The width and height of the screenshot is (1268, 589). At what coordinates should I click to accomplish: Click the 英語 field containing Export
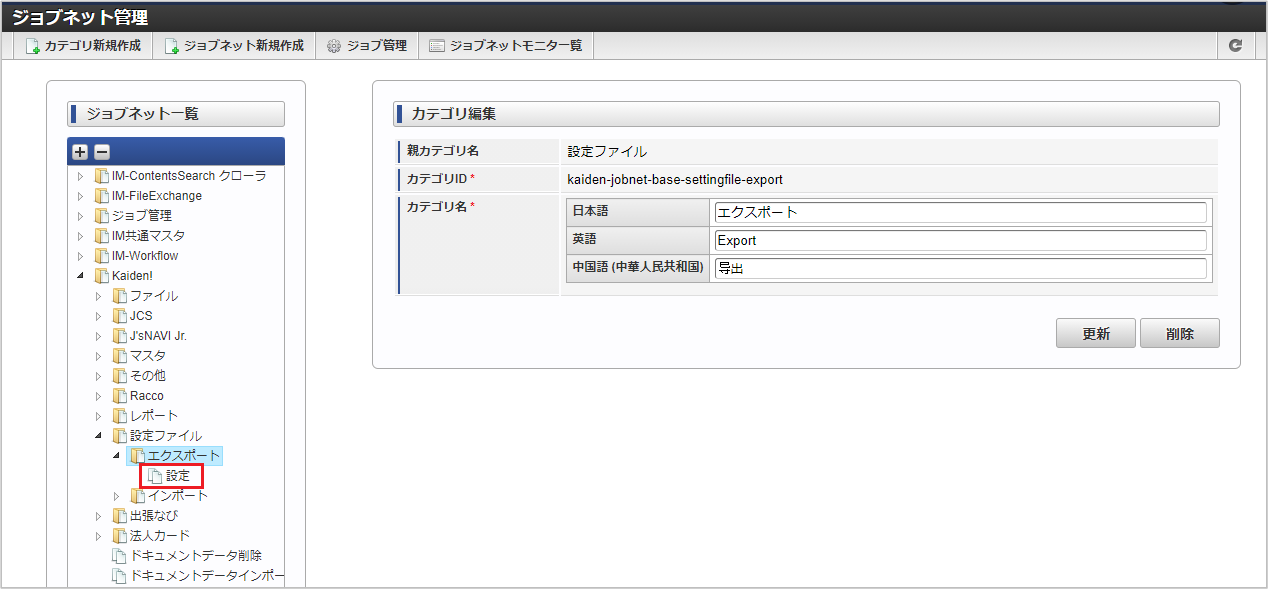960,240
